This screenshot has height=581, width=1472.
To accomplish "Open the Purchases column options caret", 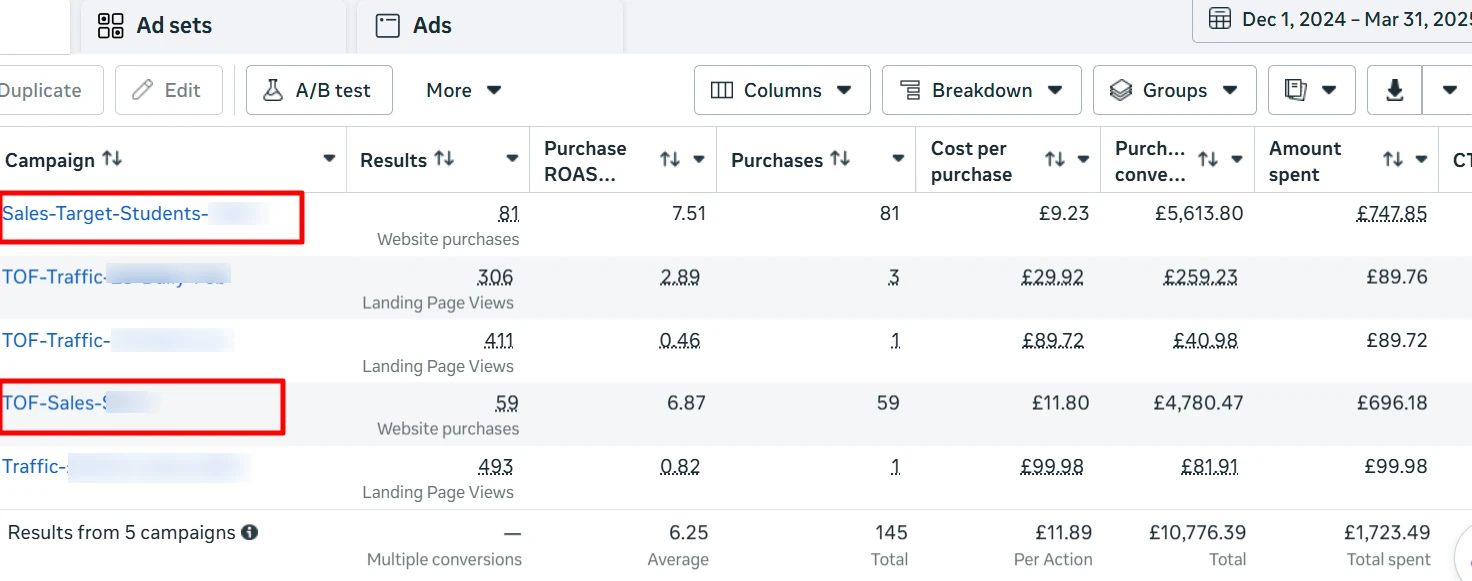I will tap(898, 160).
